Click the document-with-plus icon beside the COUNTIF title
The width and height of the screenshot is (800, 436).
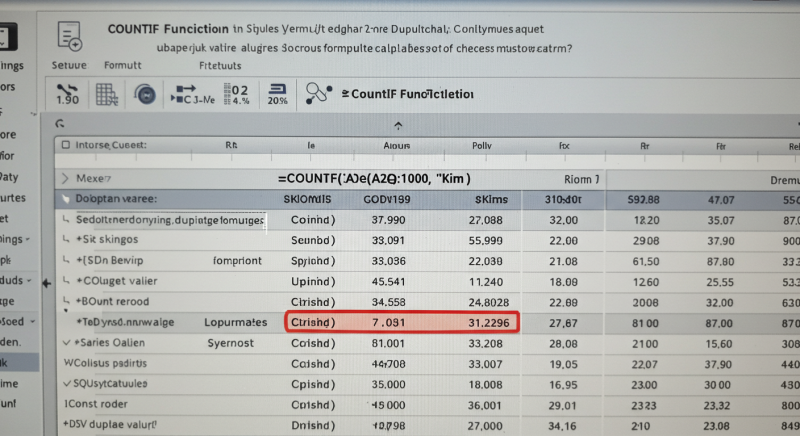(69, 36)
